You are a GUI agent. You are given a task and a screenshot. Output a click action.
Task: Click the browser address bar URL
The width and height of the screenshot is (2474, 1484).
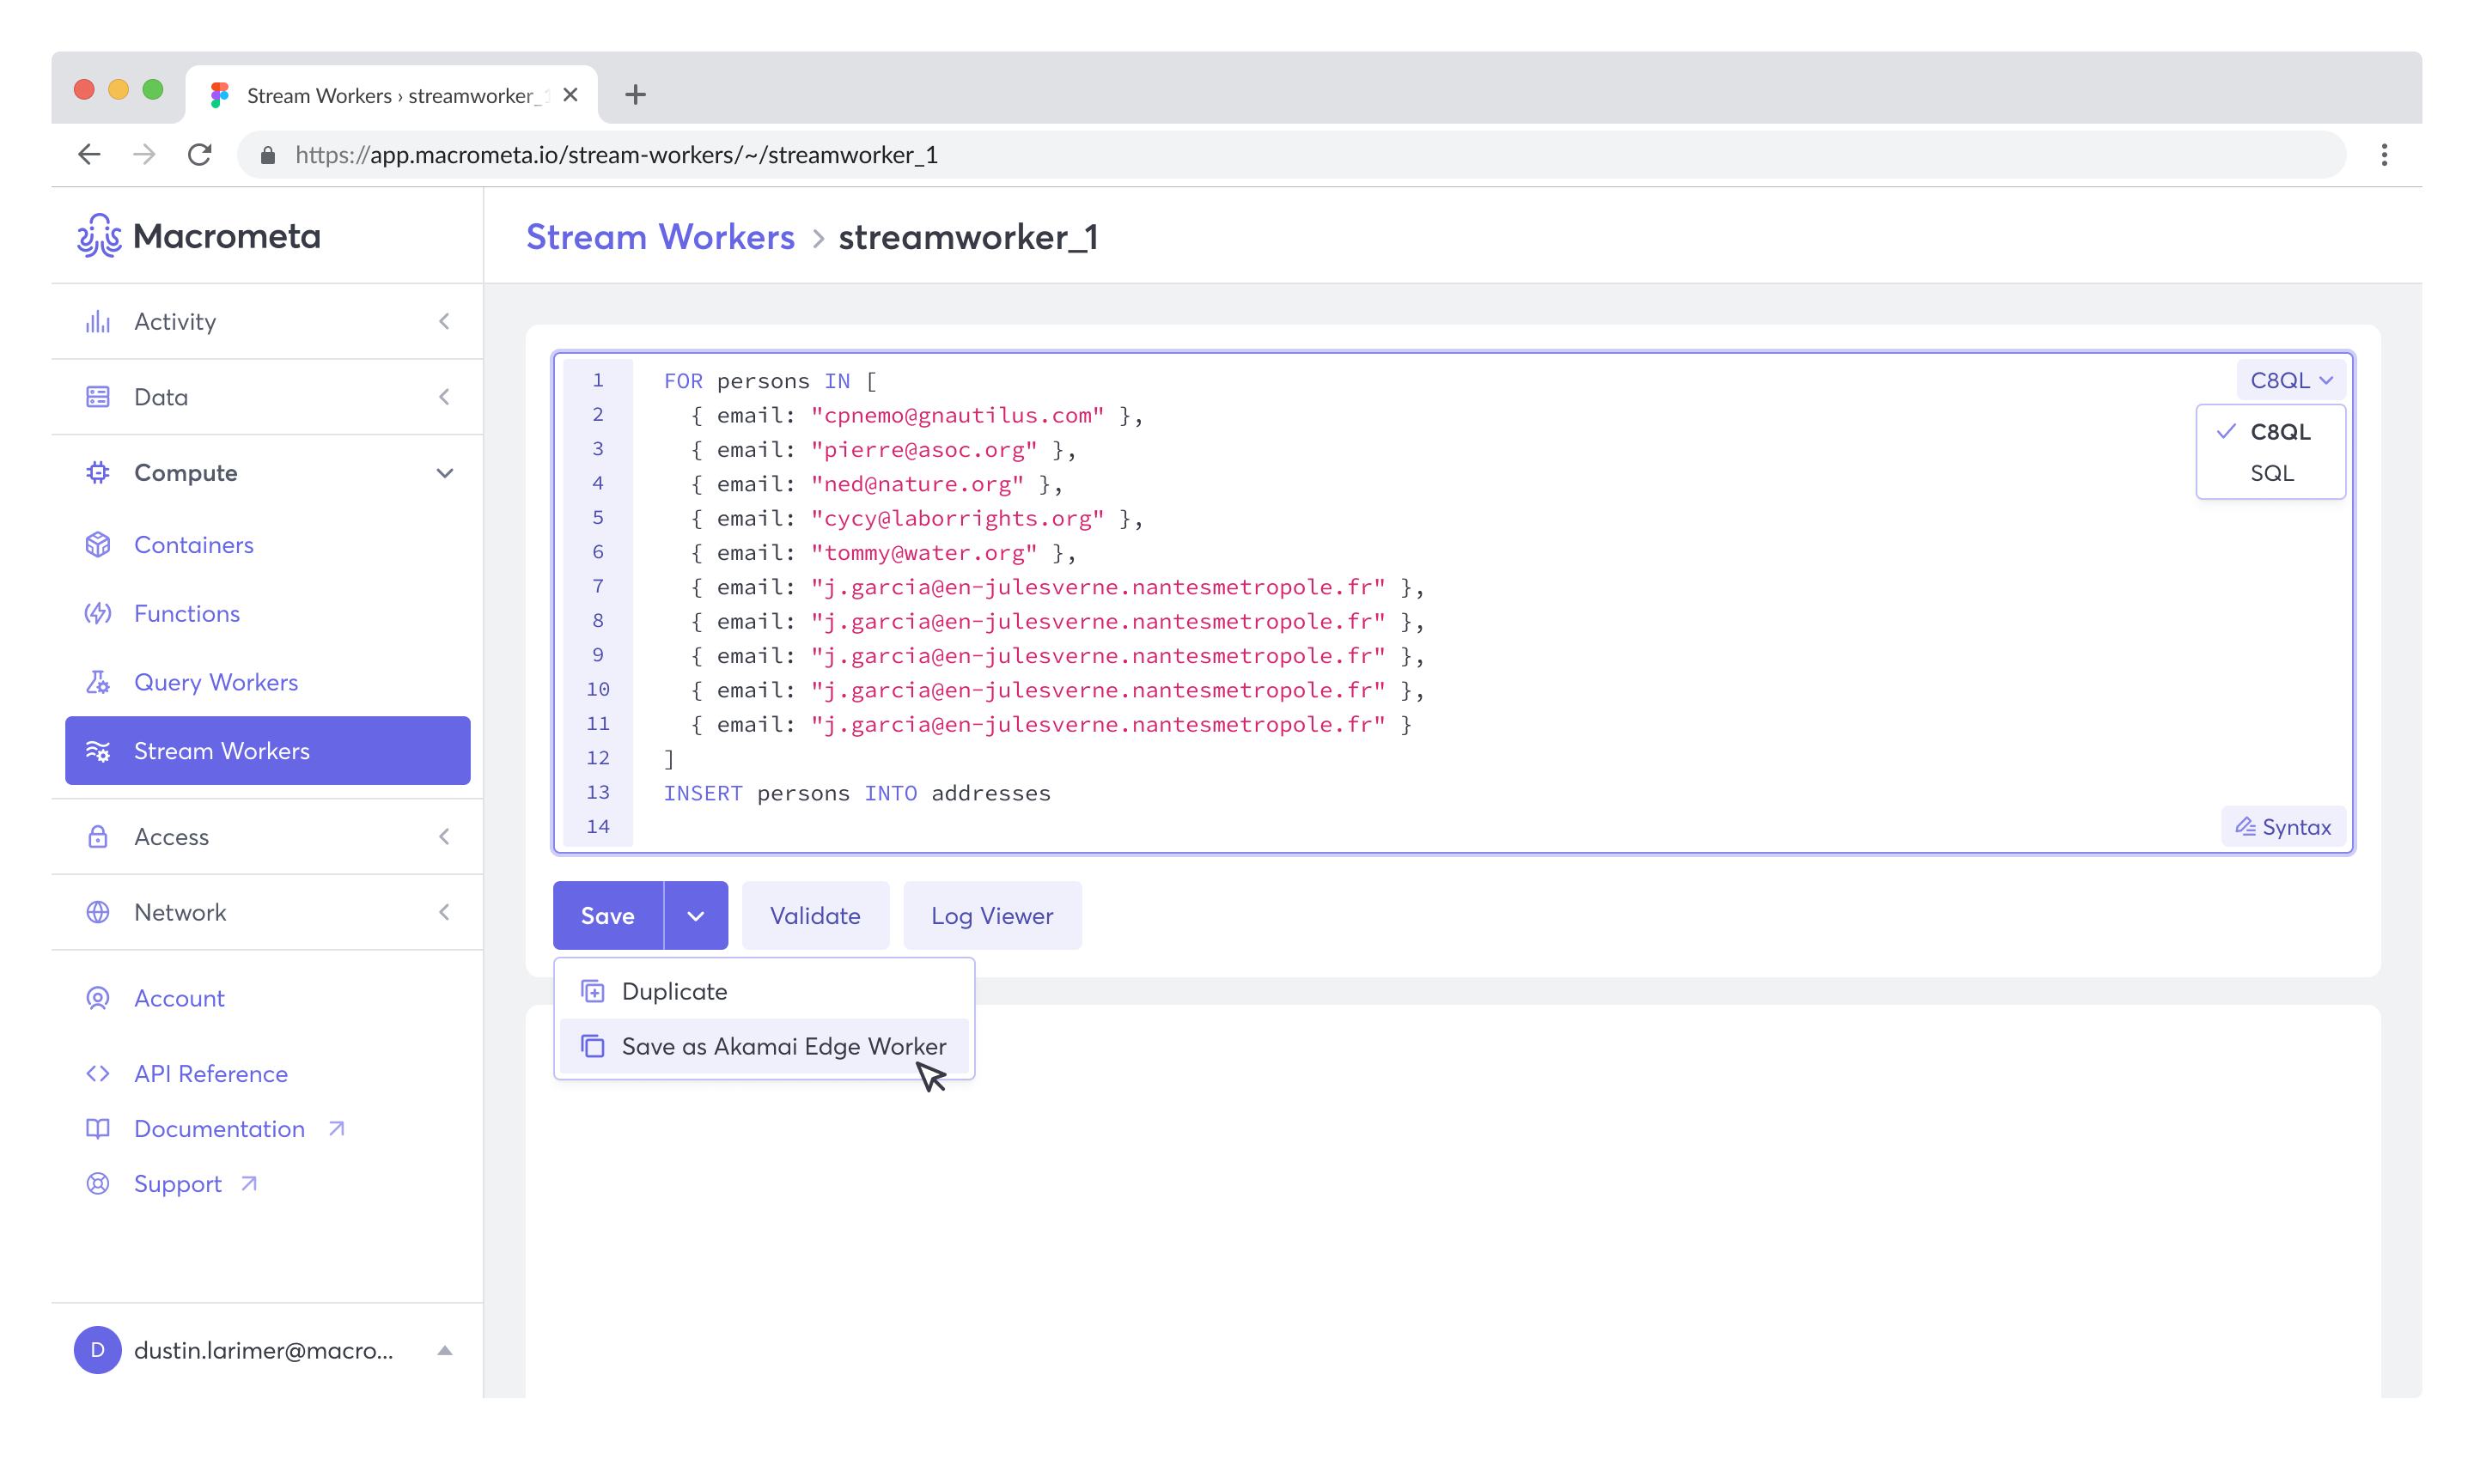[616, 155]
